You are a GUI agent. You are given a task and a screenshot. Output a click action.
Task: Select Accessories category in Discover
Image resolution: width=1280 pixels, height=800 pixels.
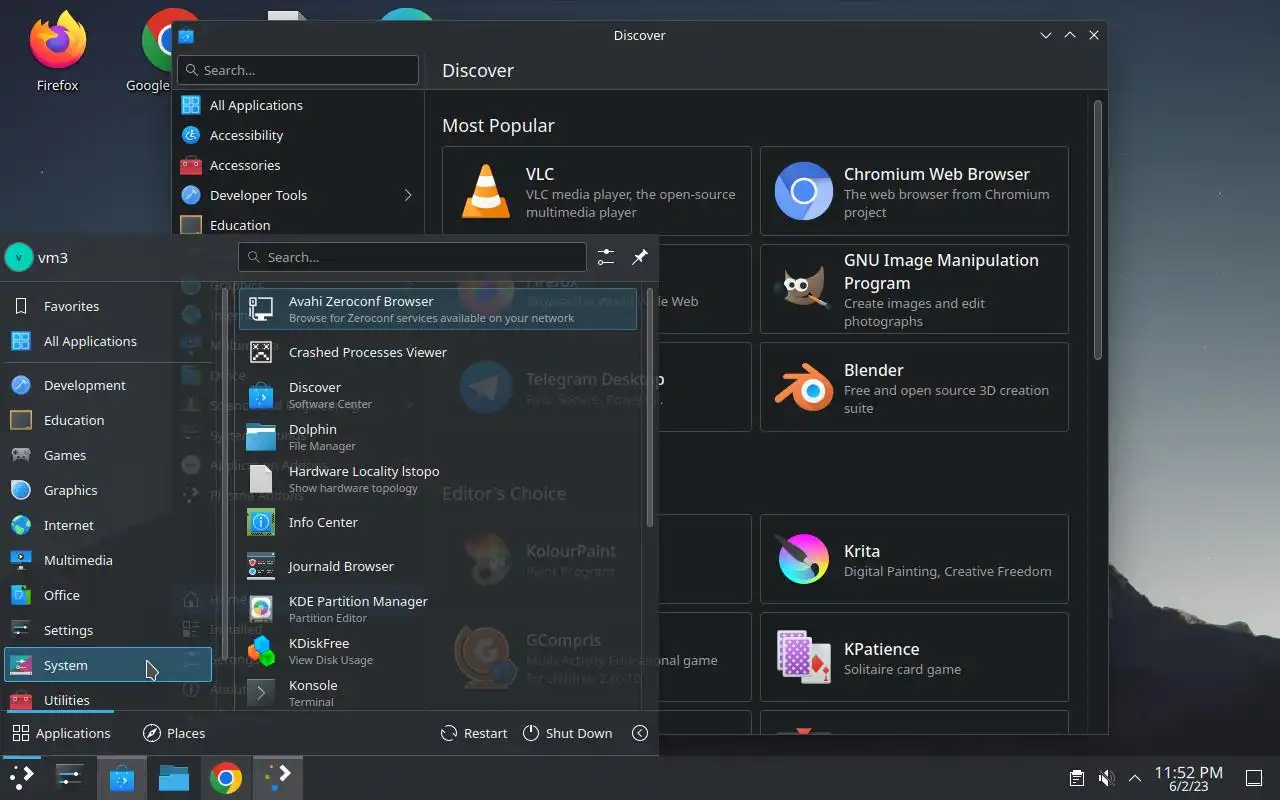(297, 165)
